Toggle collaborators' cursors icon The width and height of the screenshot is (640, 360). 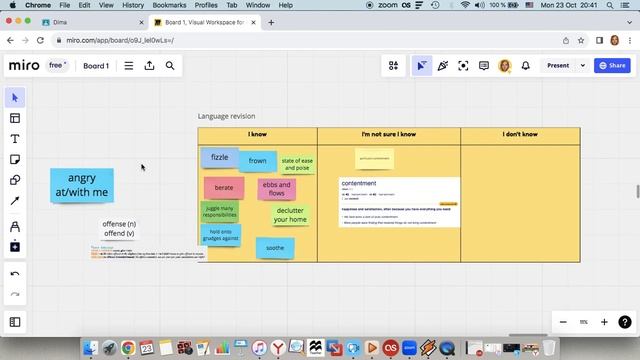[x=422, y=66]
